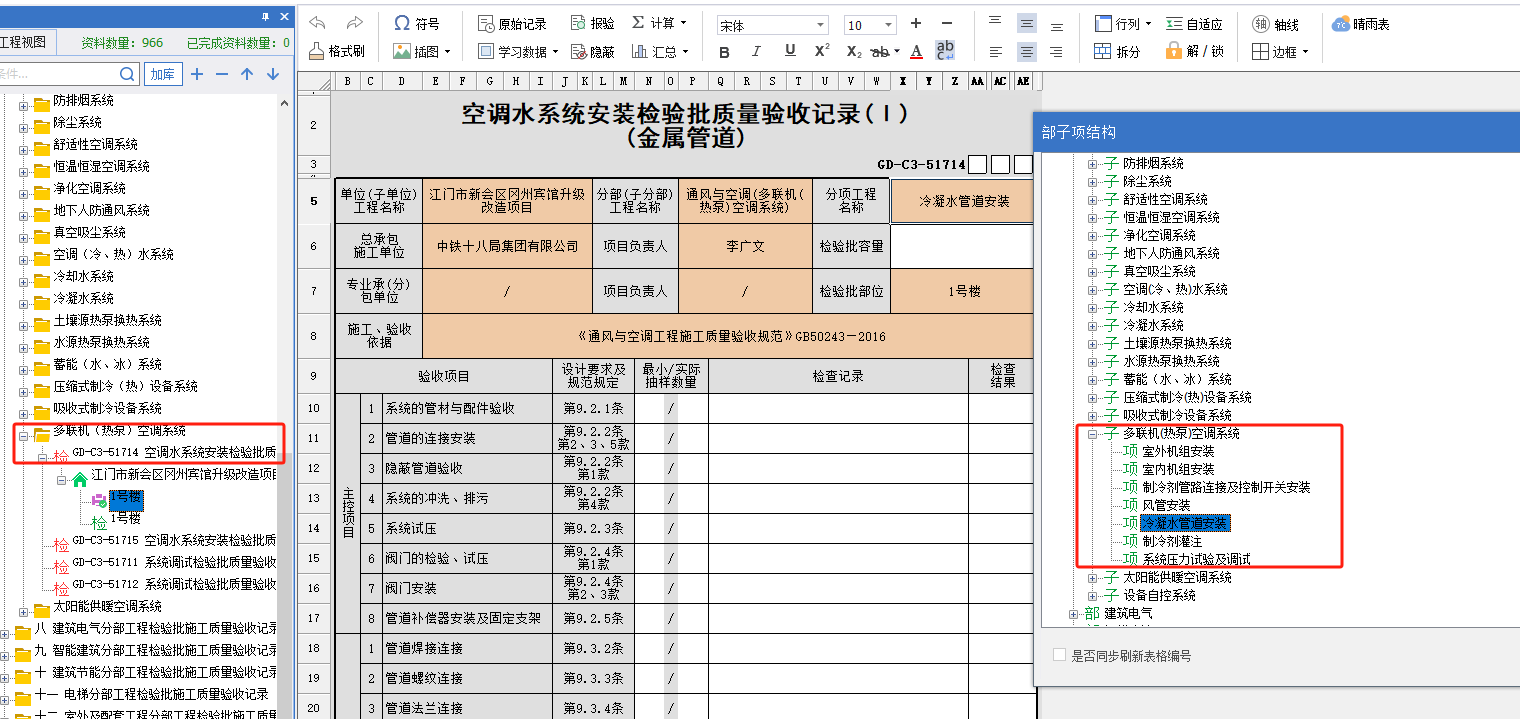Click the 冷凝水管道安装 分项工程 cell
The height and width of the screenshot is (719, 1520).
[x=962, y=201]
